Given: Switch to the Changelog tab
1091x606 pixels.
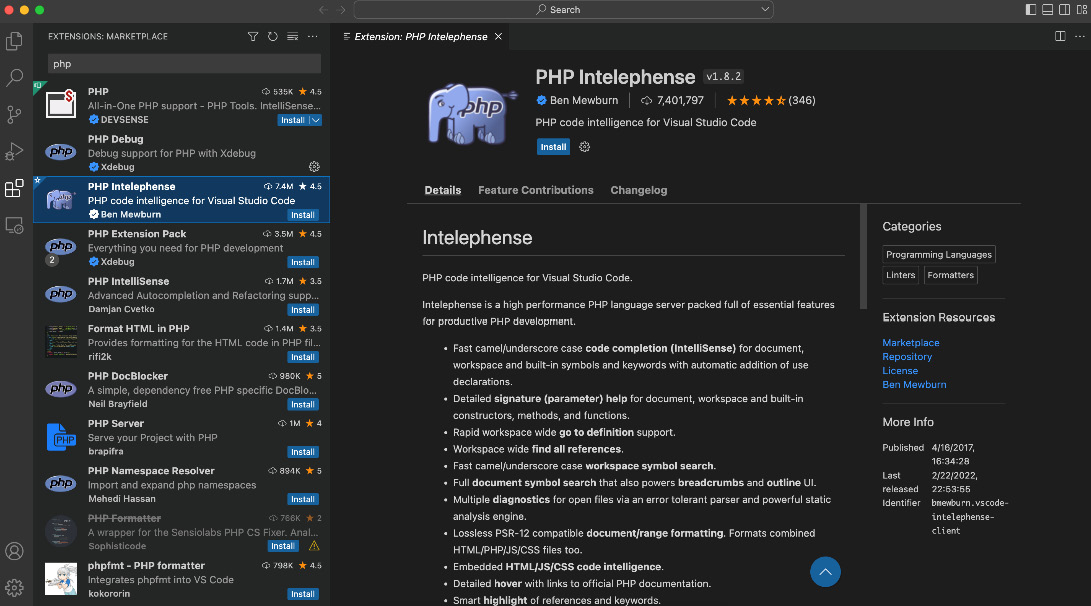Looking at the screenshot, I should tap(639, 190).
